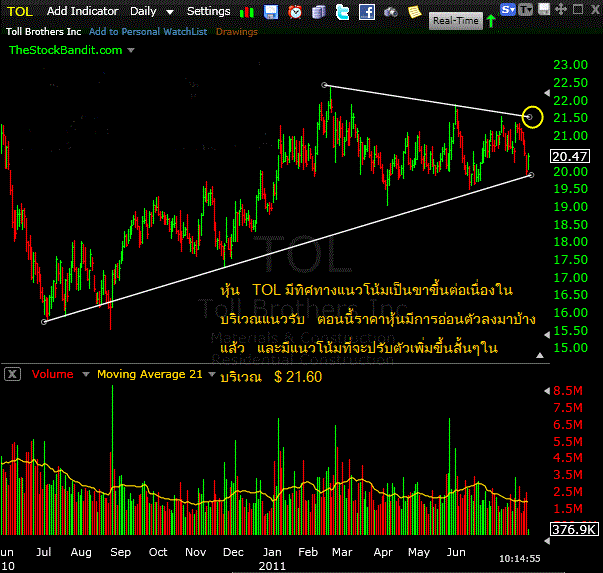Select the lower trendline's left anchor point

pyautogui.click(x=44, y=321)
